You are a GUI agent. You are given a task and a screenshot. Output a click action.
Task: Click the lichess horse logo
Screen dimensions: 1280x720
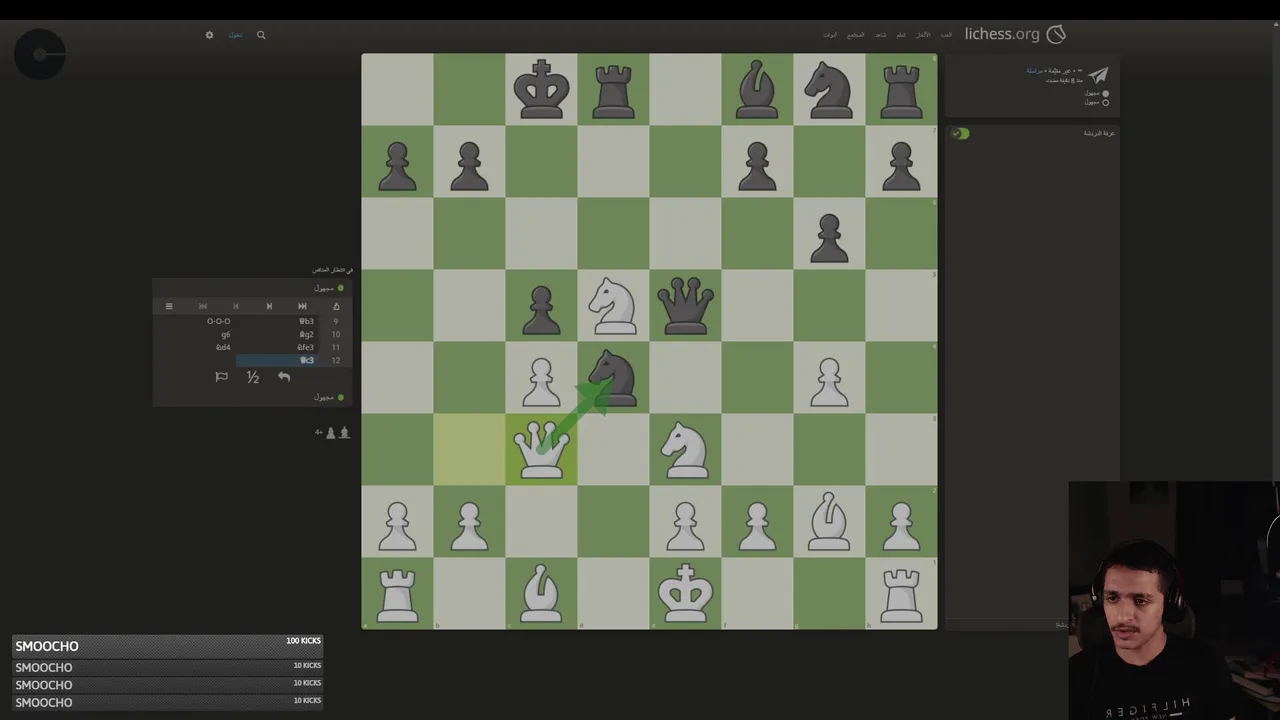(1056, 34)
